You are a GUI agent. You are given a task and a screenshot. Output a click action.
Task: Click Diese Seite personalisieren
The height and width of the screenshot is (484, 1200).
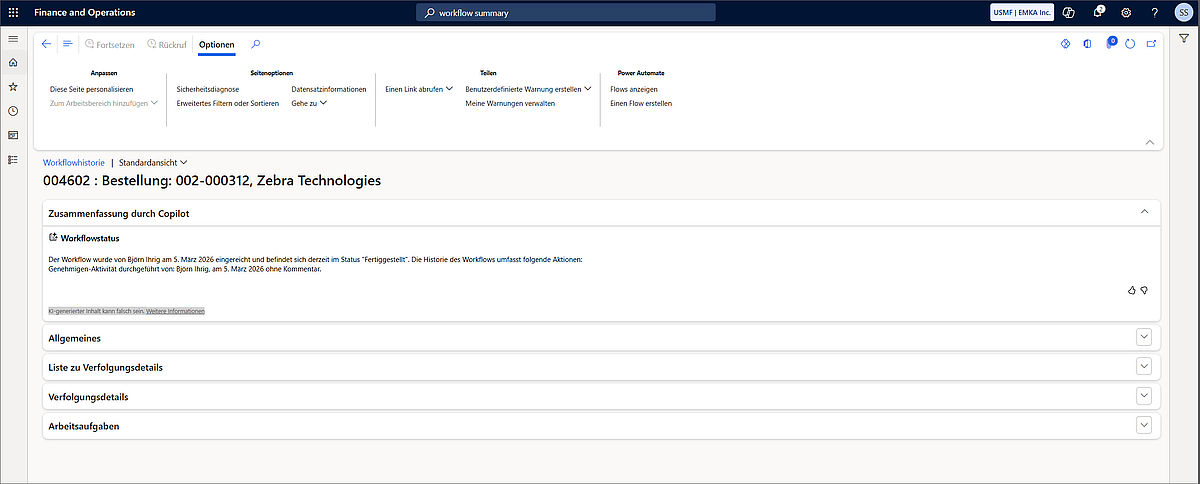pyautogui.click(x=91, y=89)
